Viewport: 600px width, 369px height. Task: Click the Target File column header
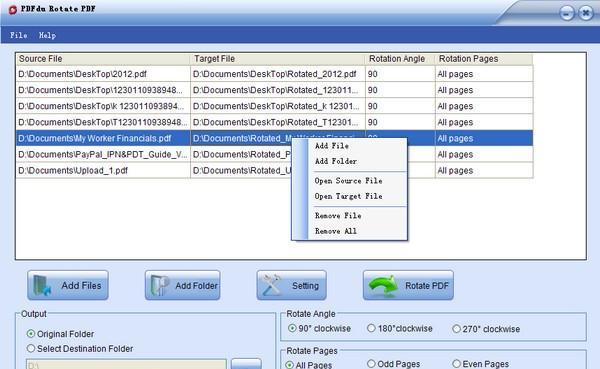point(277,59)
